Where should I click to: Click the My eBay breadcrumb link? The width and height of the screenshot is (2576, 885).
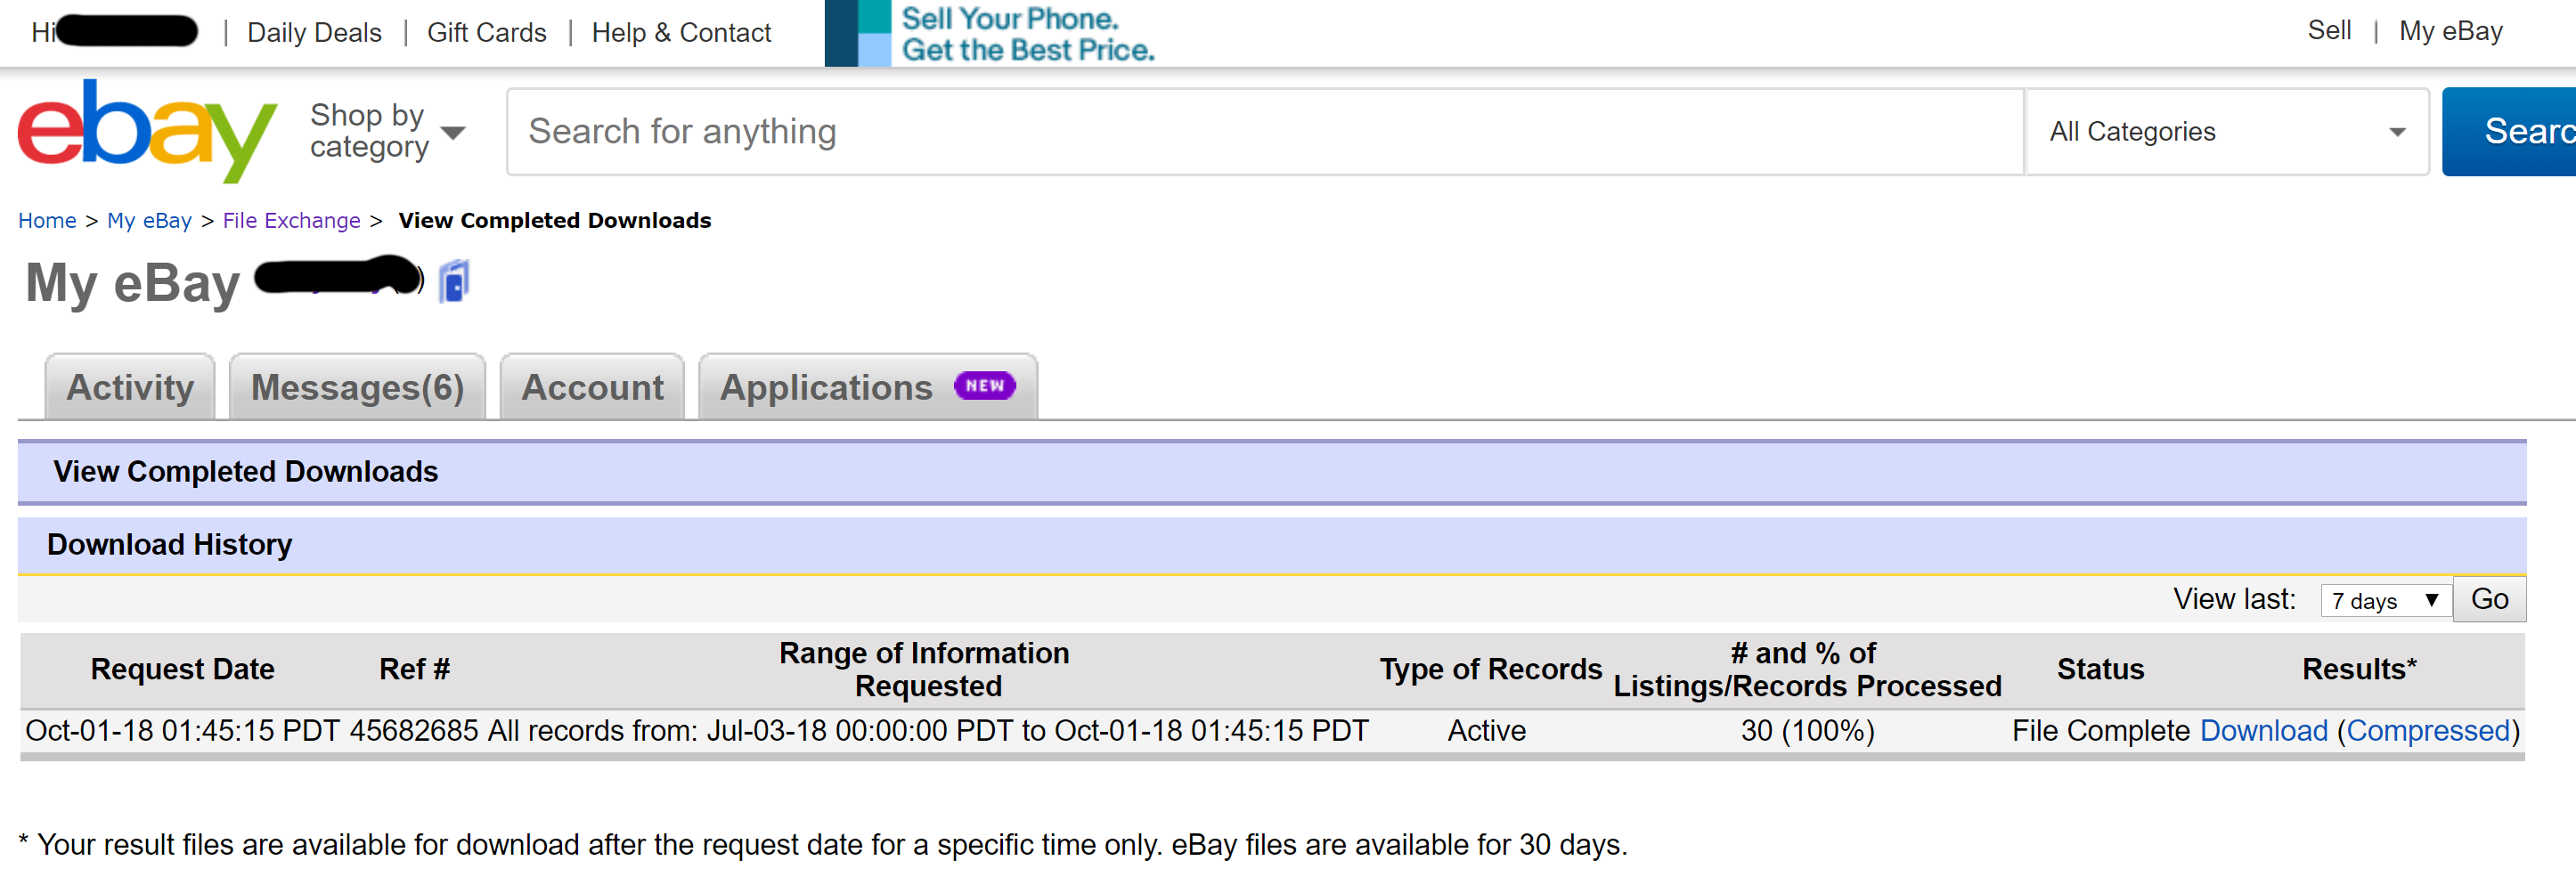click(x=149, y=220)
